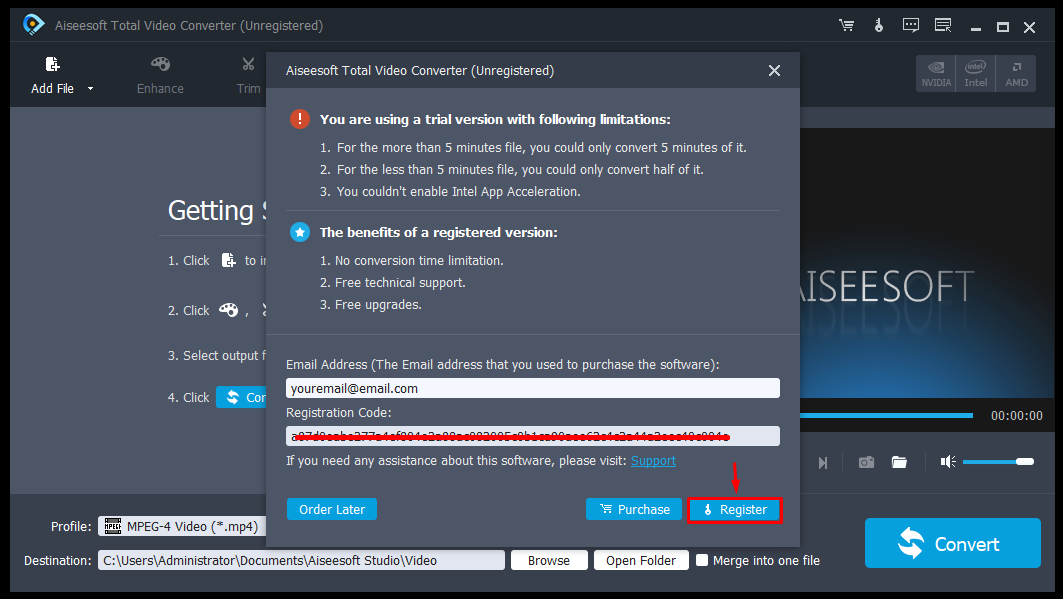Close the registration dialog
The width and height of the screenshot is (1063, 599).
pyautogui.click(x=774, y=71)
